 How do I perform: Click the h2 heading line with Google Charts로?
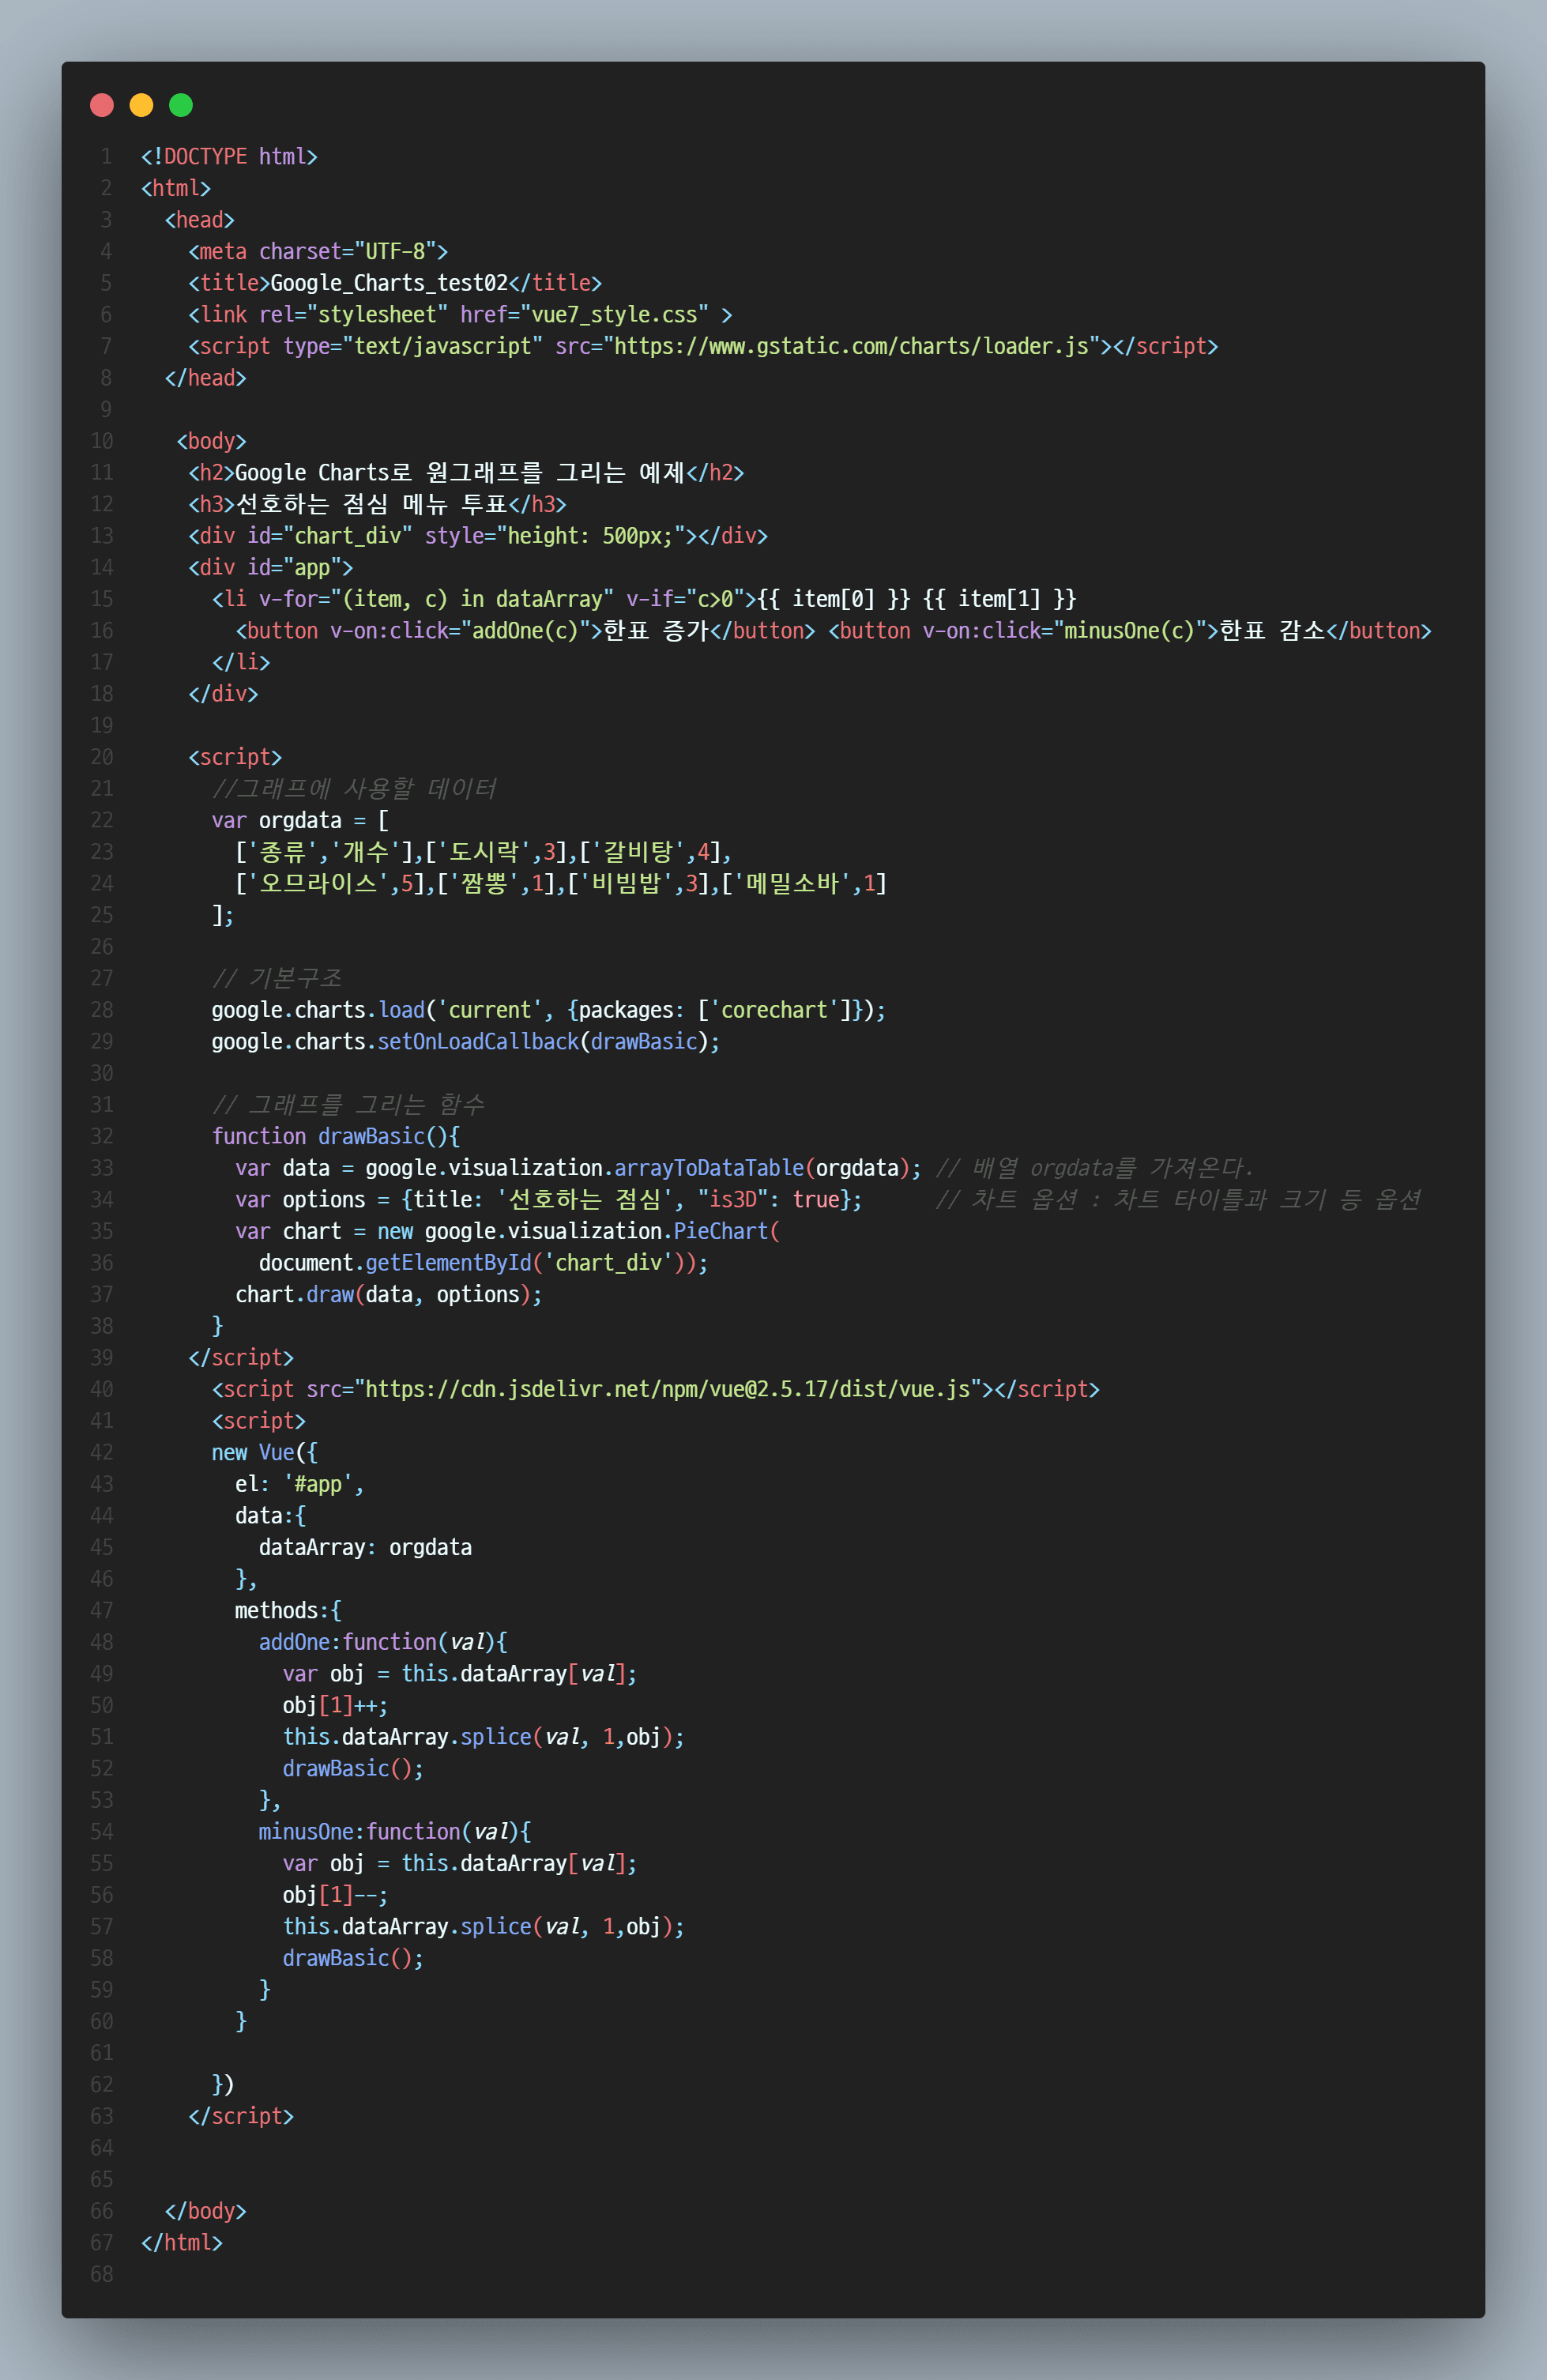coord(466,473)
